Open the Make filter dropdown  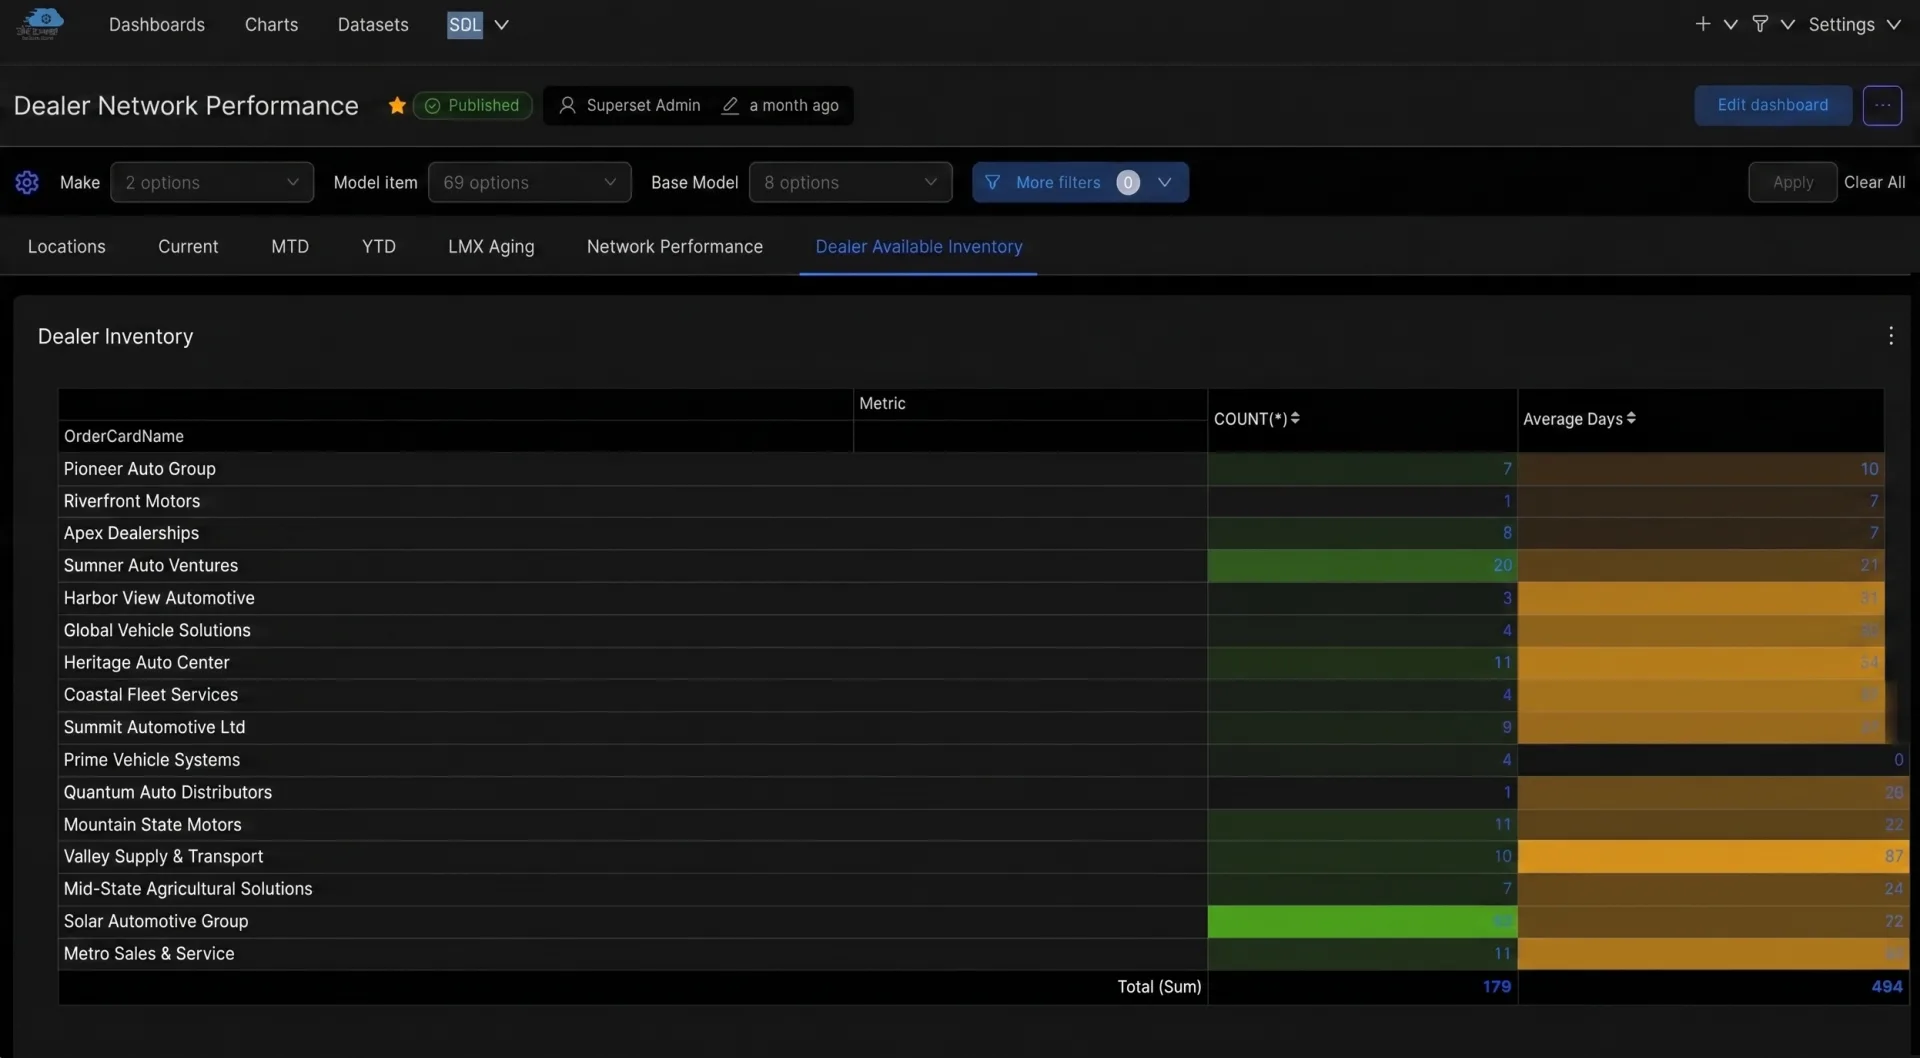pos(212,182)
